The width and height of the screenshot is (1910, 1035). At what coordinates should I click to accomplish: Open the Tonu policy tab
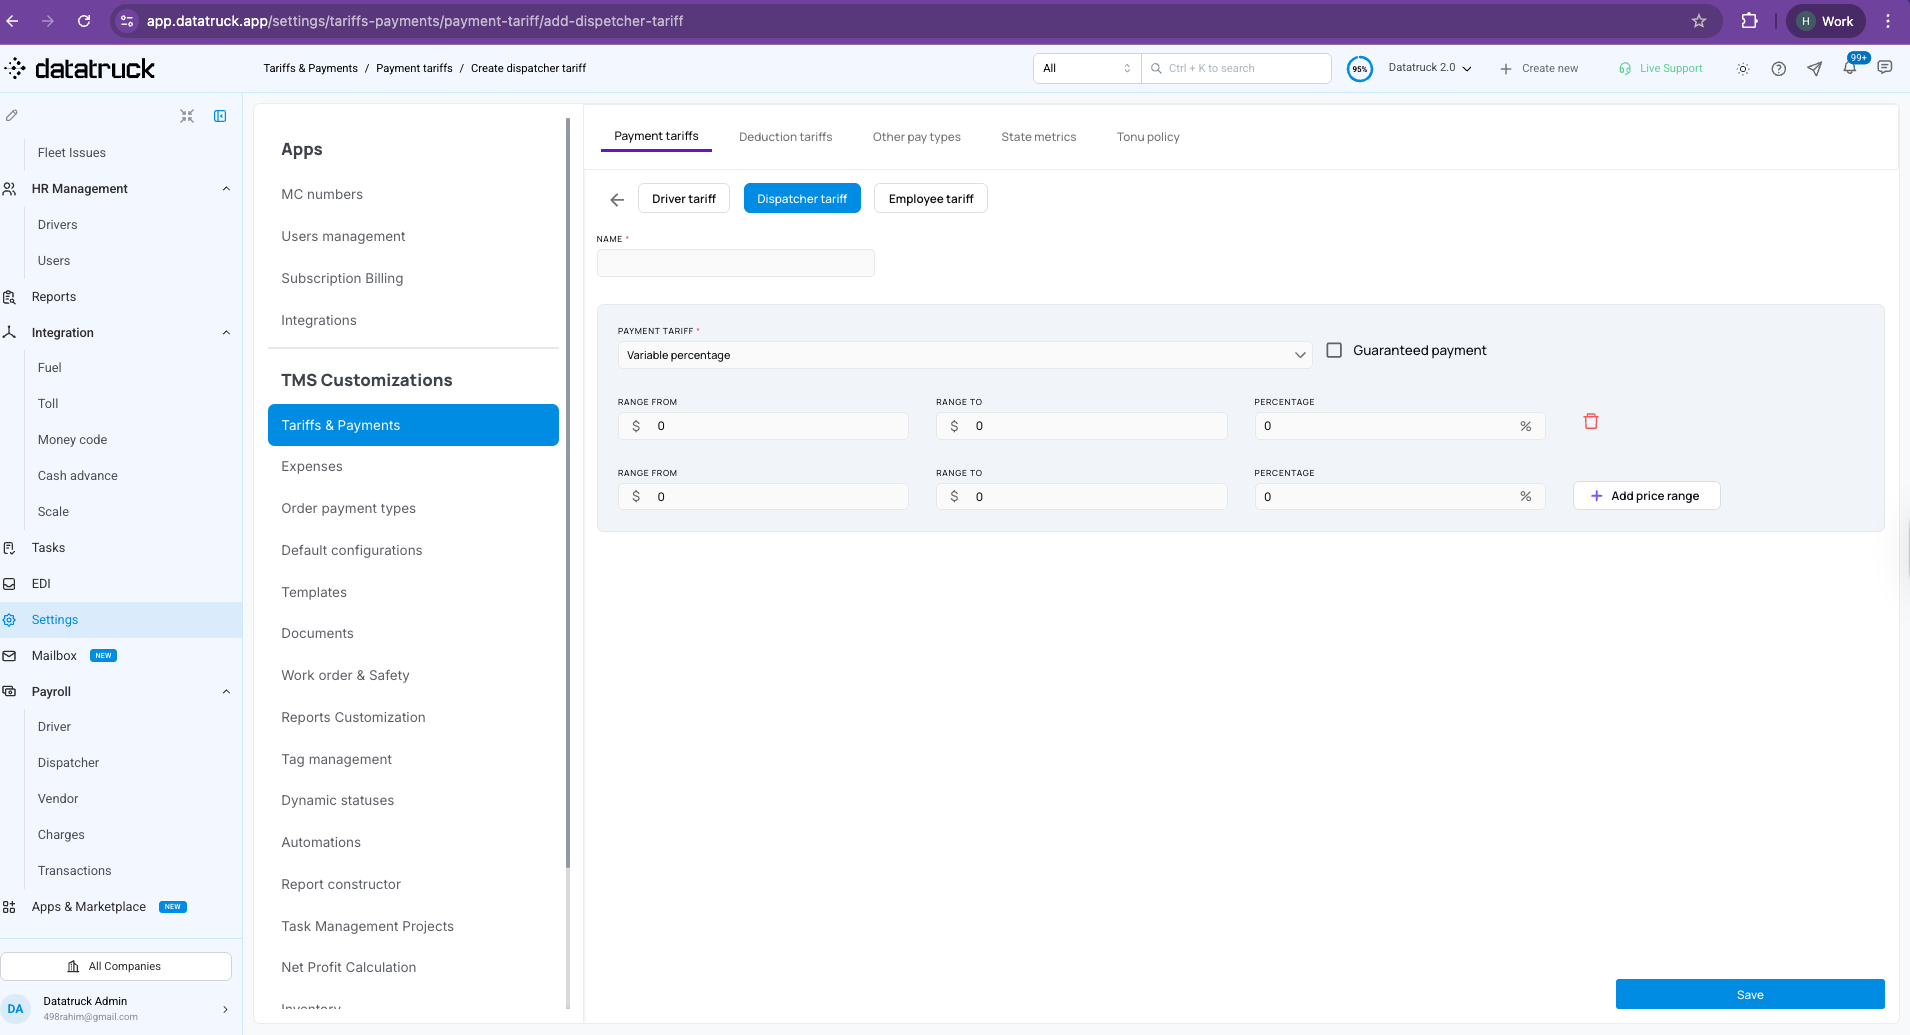1148,137
